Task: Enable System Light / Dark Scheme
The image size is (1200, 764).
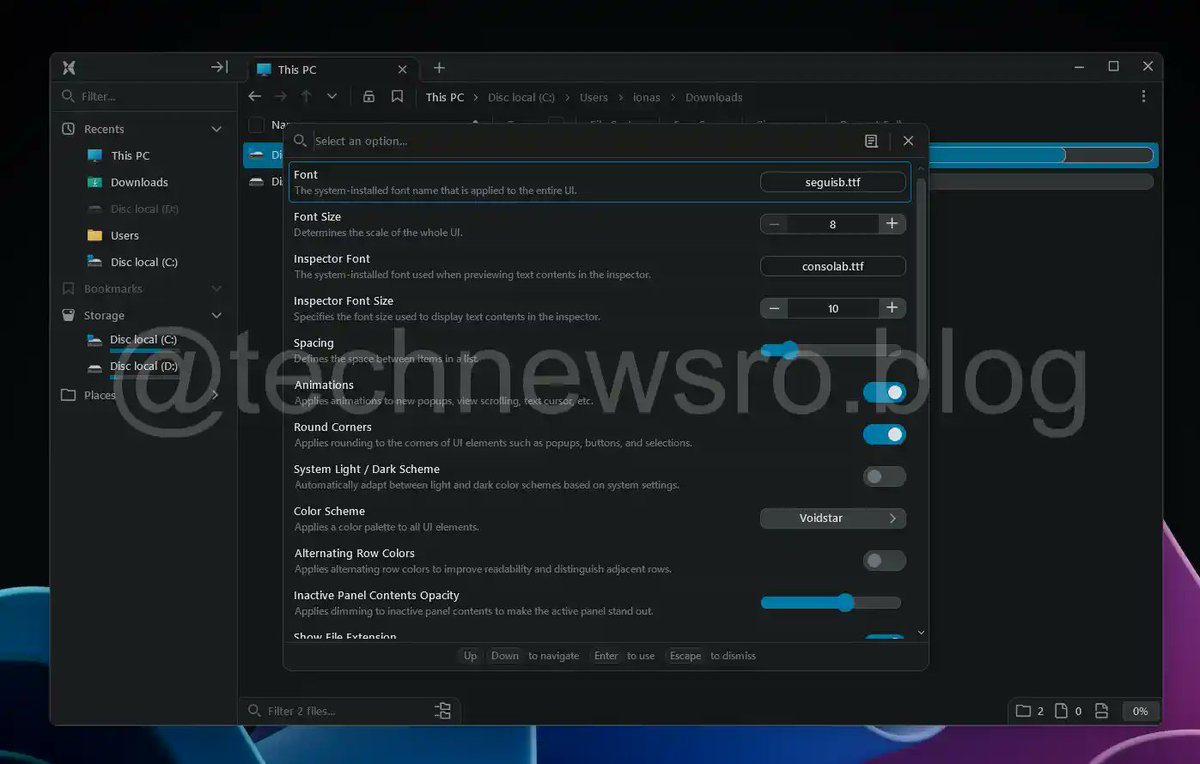Action: 884,476
